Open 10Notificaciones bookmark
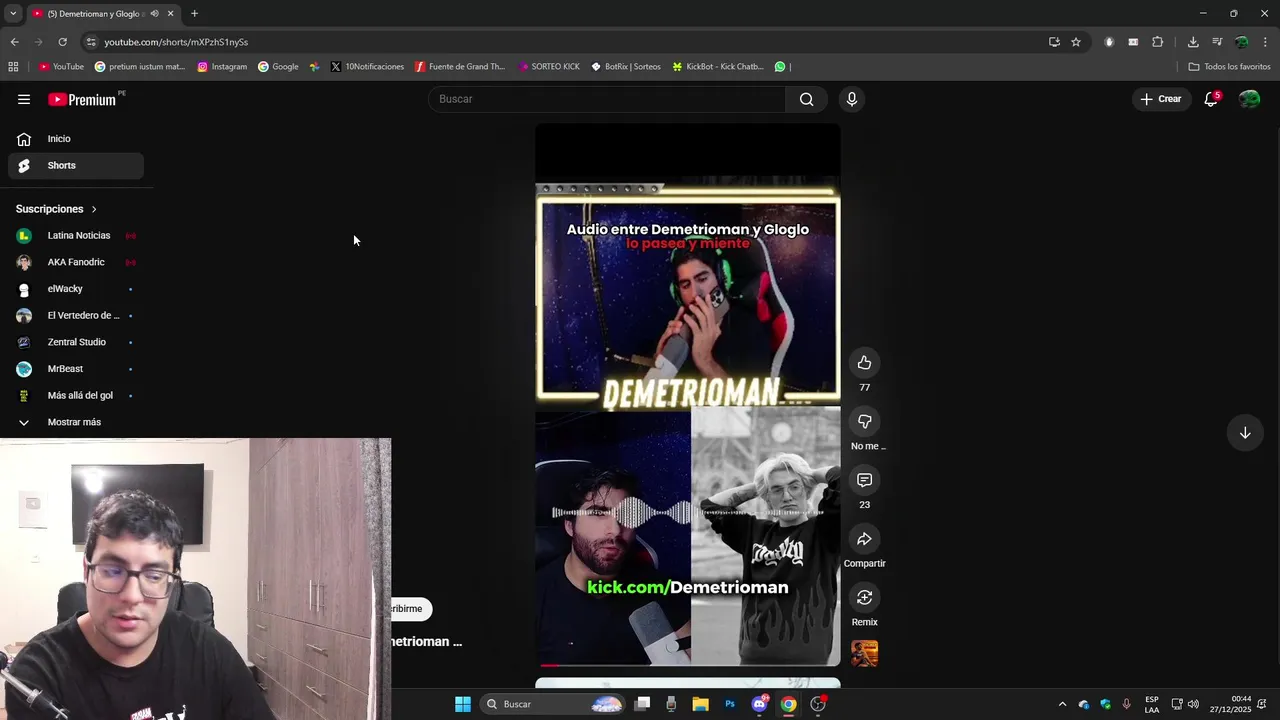 (x=367, y=67)
